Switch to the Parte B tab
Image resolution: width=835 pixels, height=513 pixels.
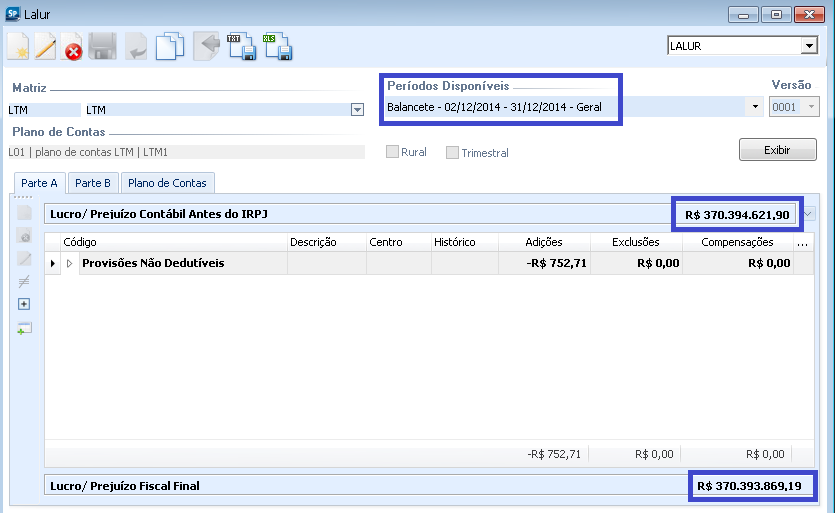click(93, 183)
